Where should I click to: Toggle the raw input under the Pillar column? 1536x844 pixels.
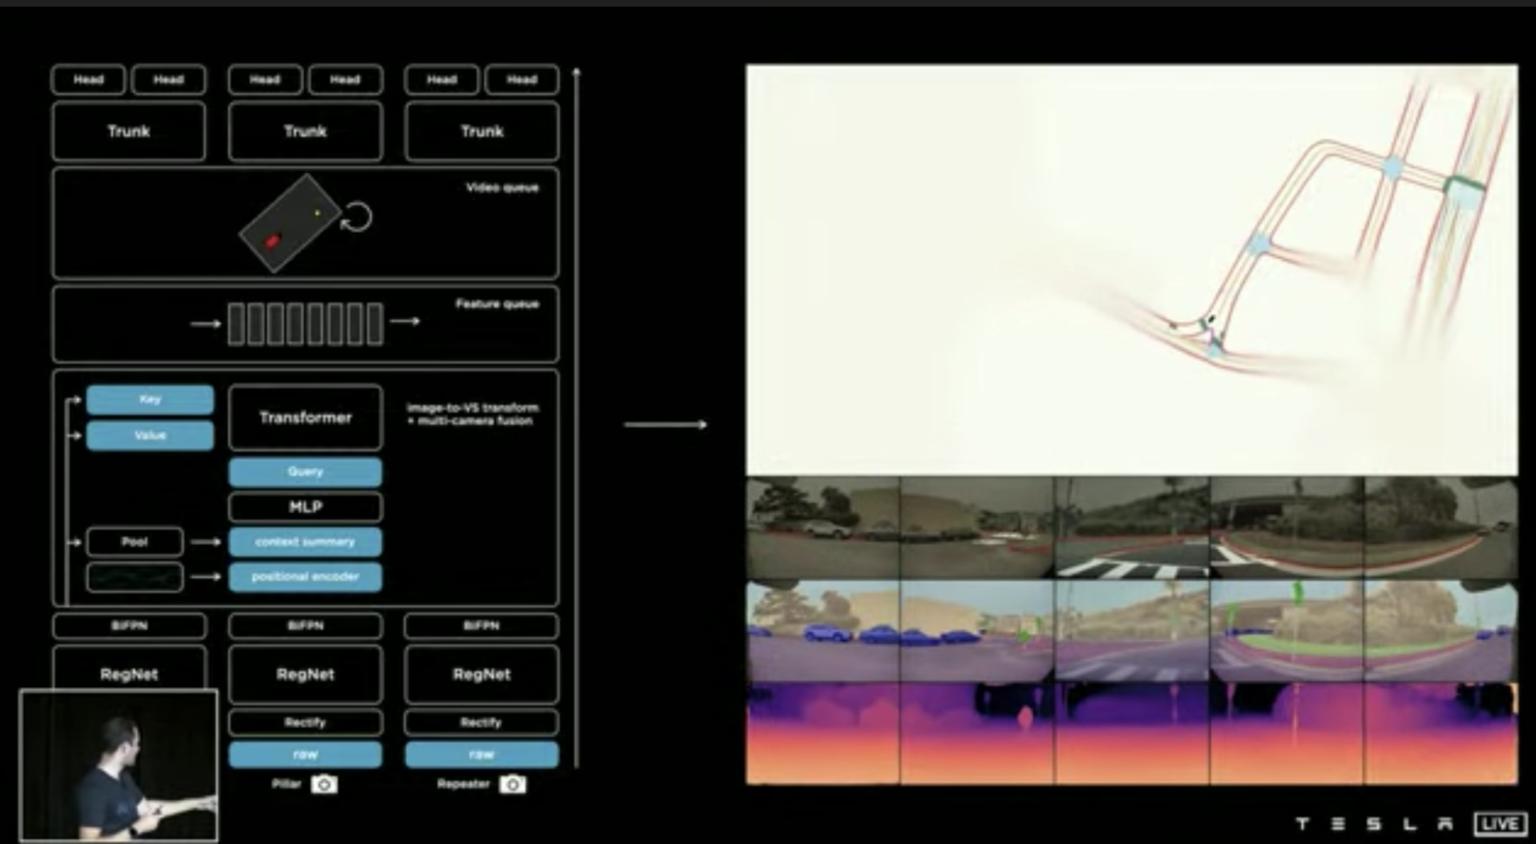point(305,754)
